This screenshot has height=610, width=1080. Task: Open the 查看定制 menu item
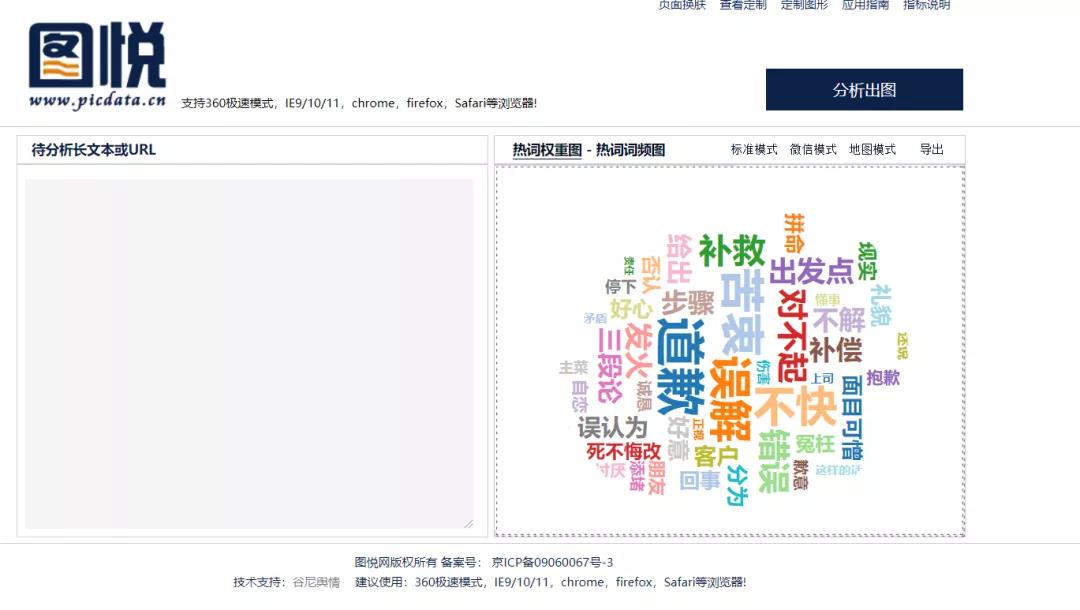pyautogui.click(x=738, y=6)
